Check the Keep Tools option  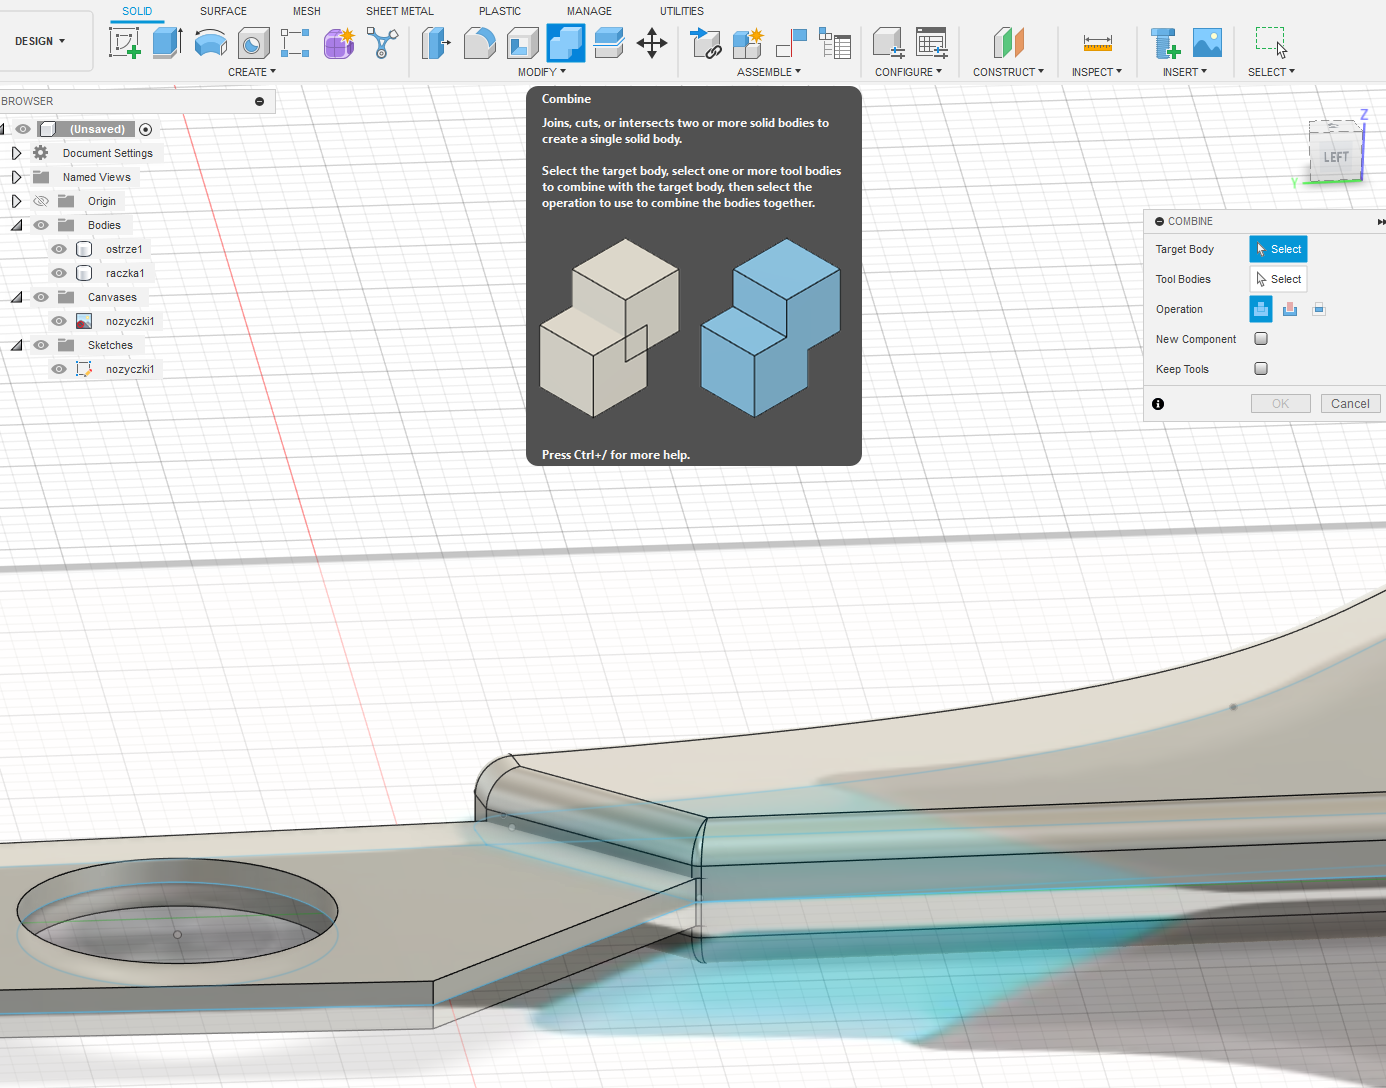coord(1261,369)
